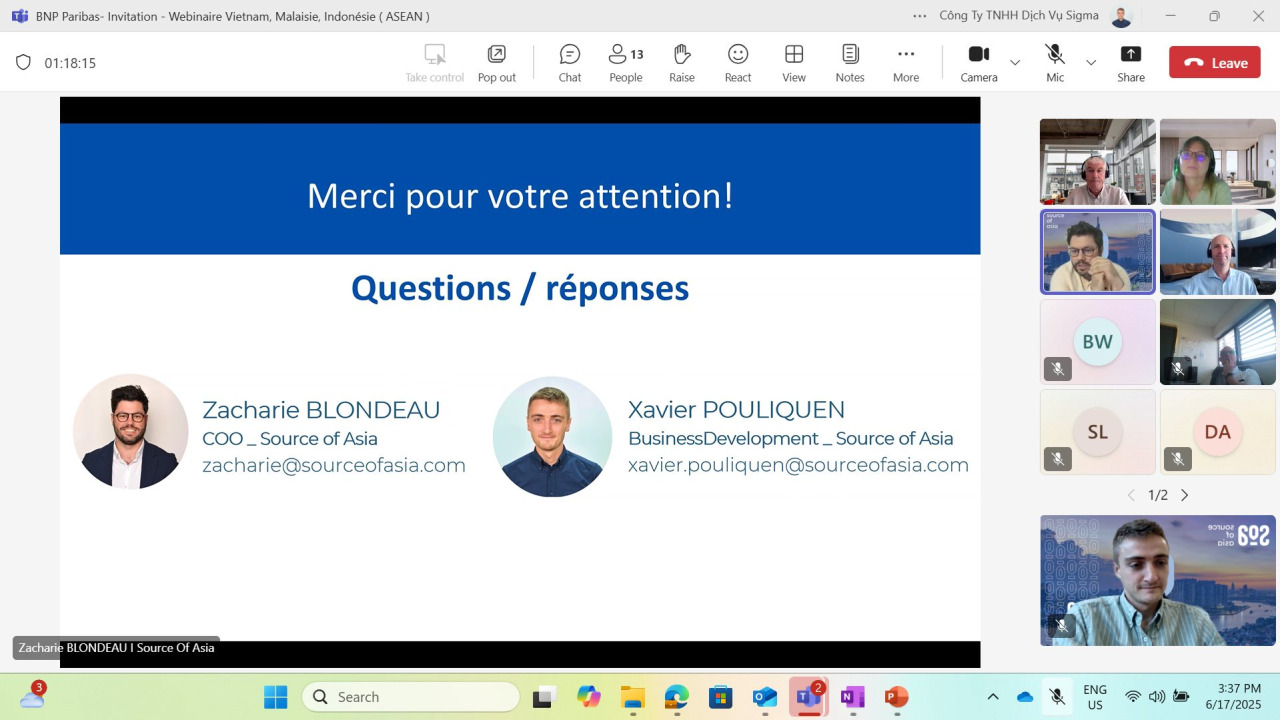Viewport: 1280px width, 720px height.
Task: Show the People list with 13 participants
Action: click(626, 63)
